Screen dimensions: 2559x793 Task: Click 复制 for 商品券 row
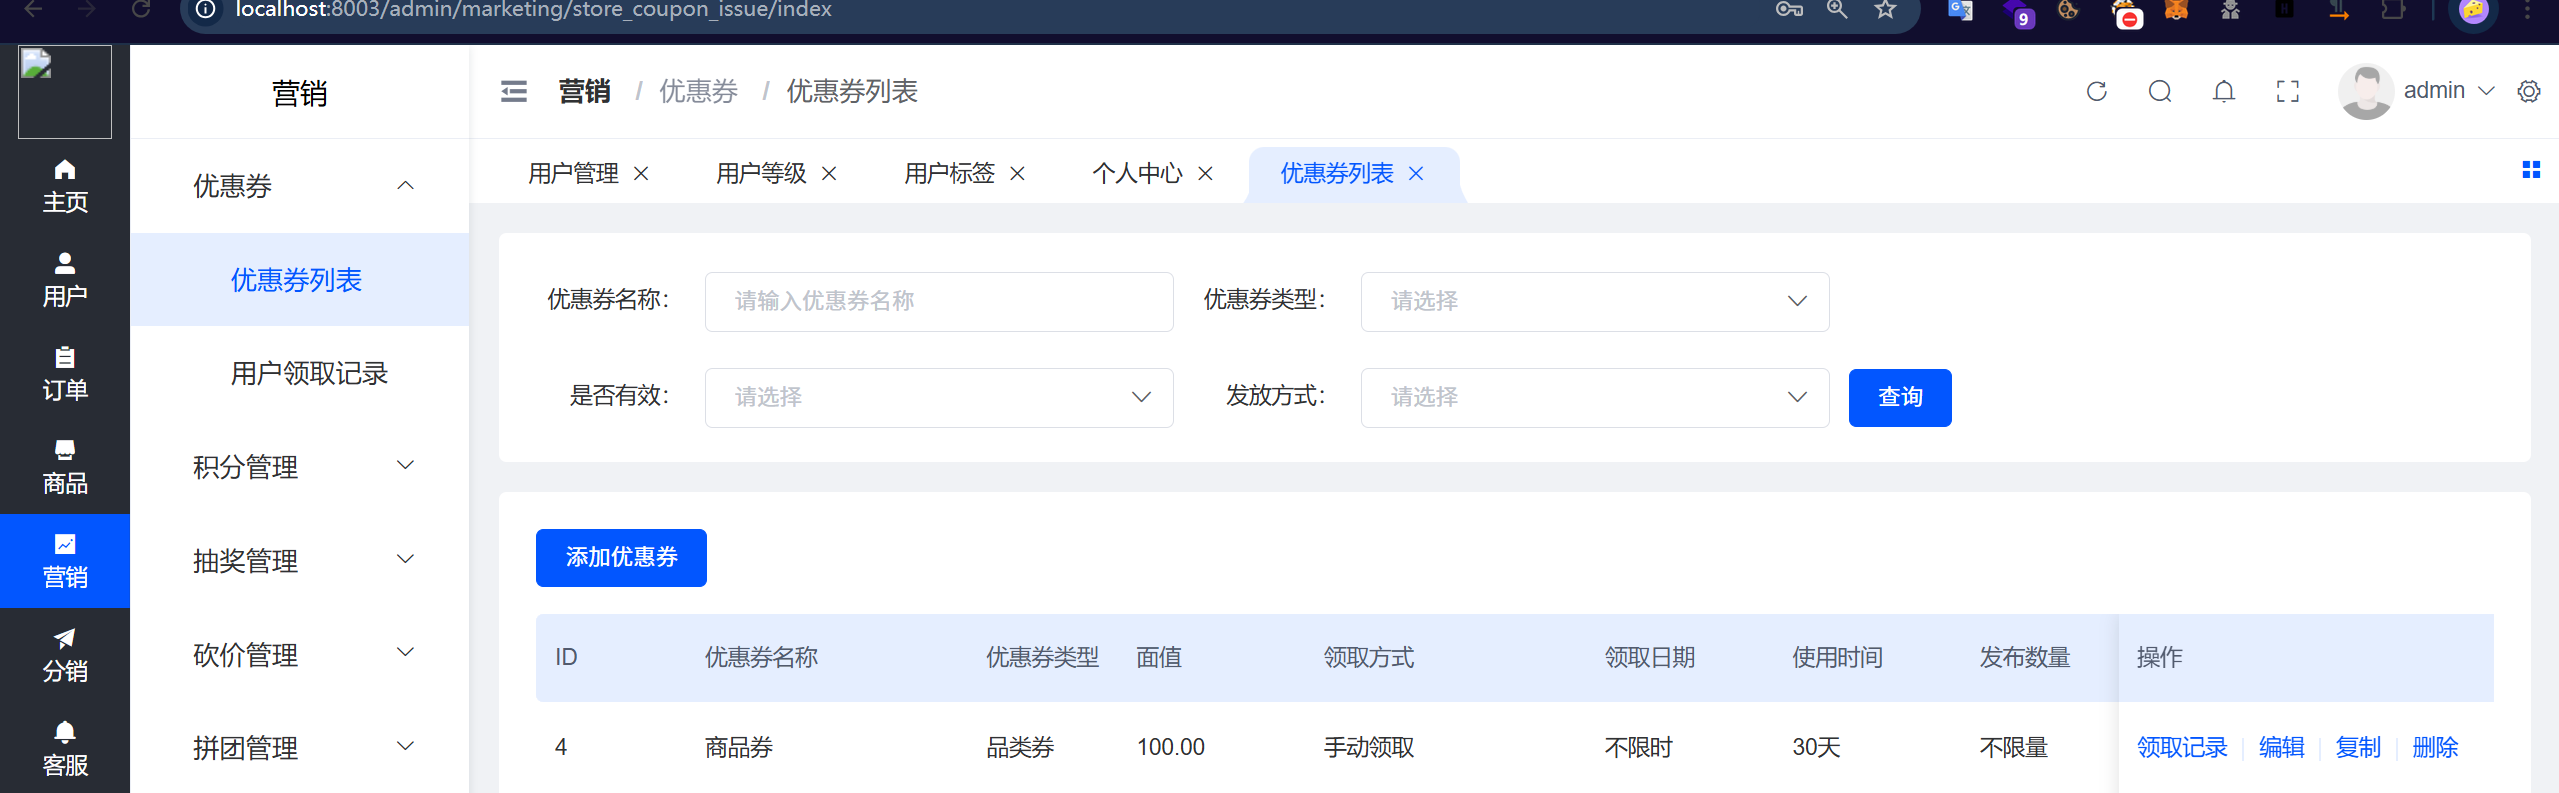(2358, 748)
